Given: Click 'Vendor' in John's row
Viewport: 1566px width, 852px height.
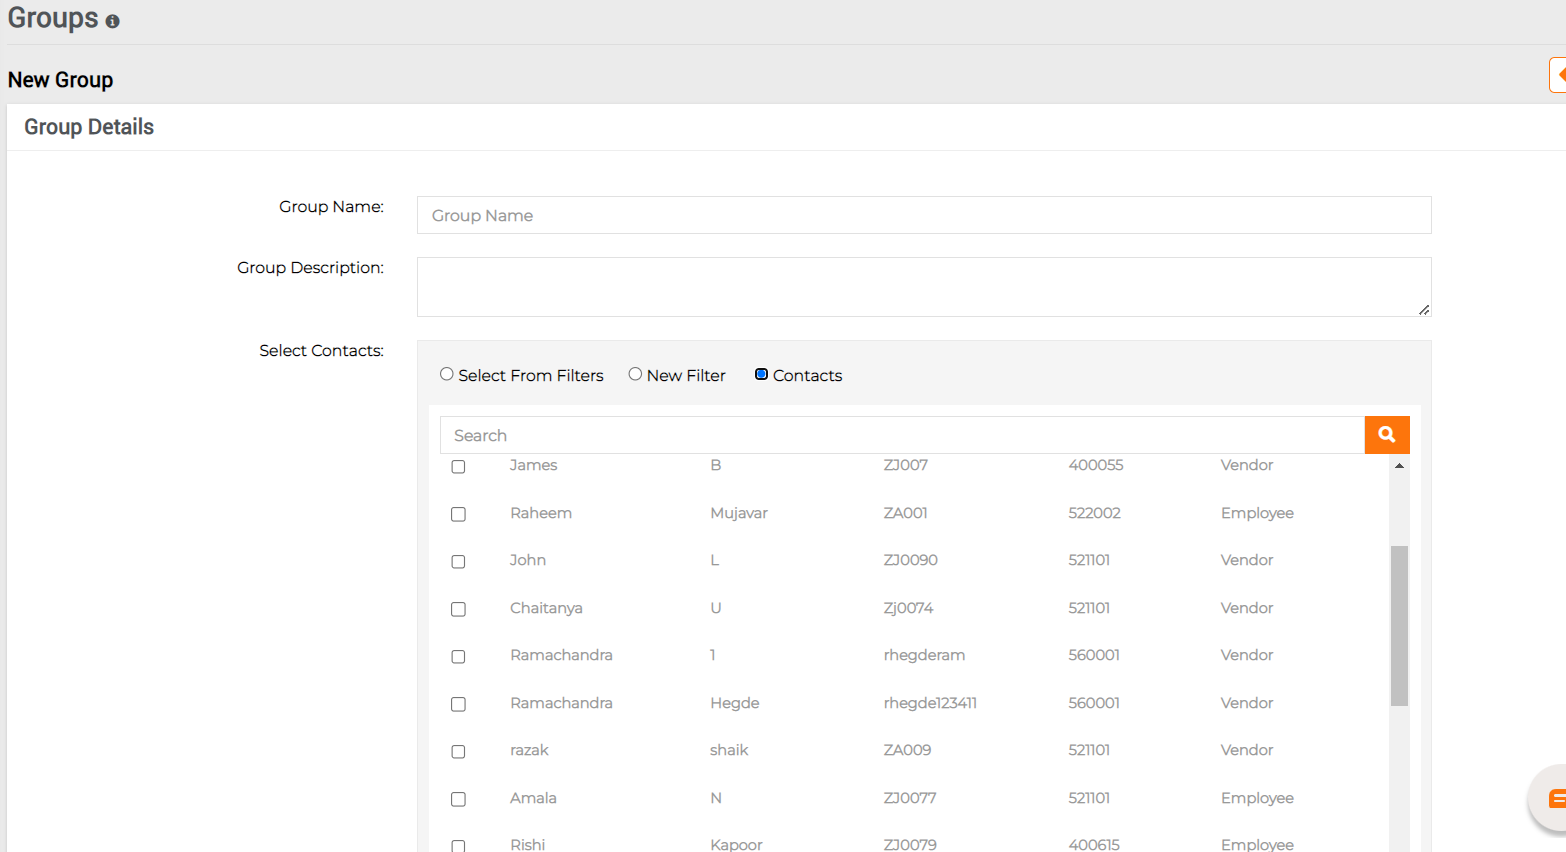Looking at the screenshot, I should 1247,560.
